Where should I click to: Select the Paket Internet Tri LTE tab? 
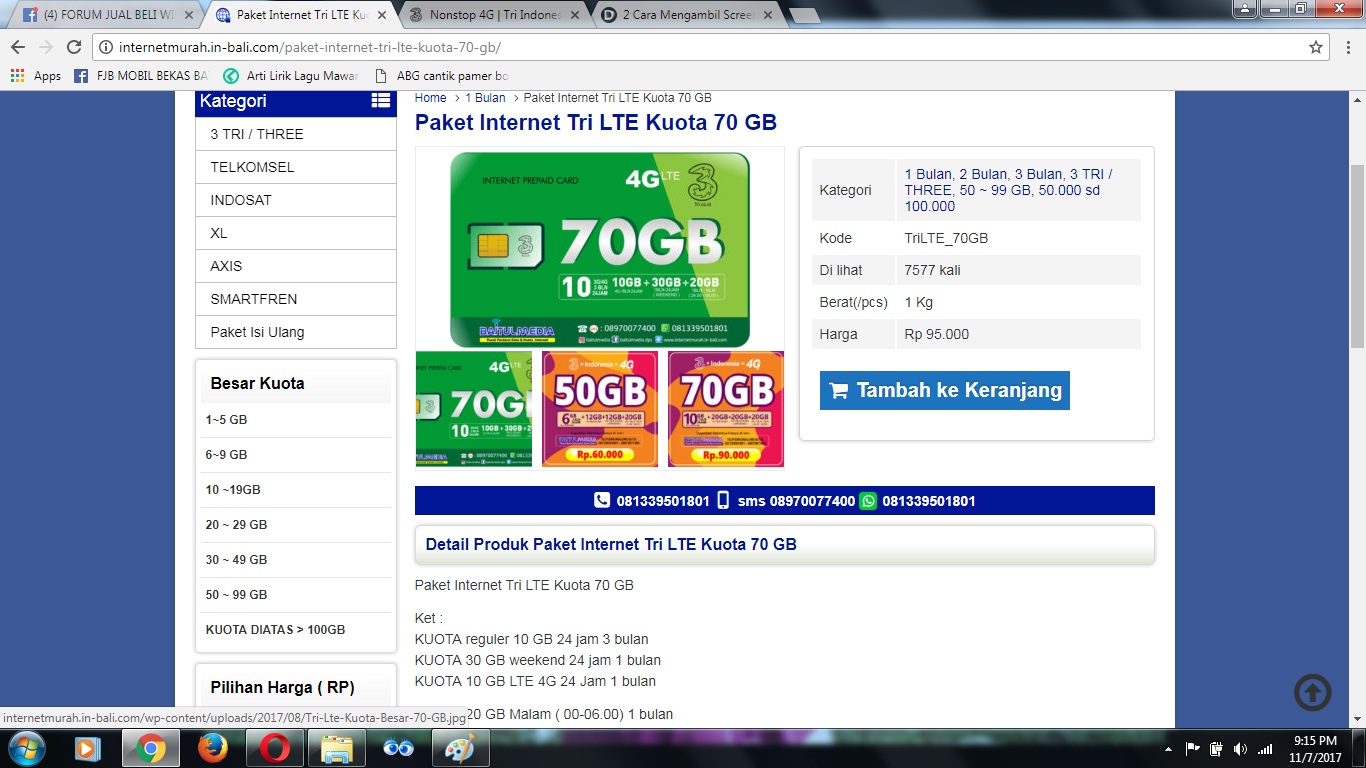tap(302, 15)
